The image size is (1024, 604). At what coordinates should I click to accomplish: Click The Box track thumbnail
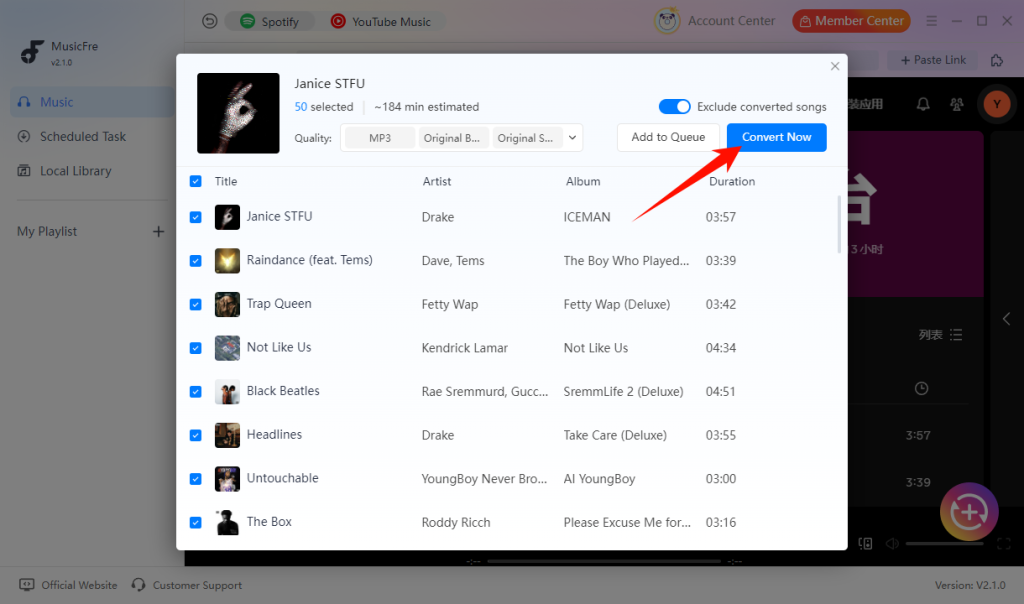[x=227, y=522]
